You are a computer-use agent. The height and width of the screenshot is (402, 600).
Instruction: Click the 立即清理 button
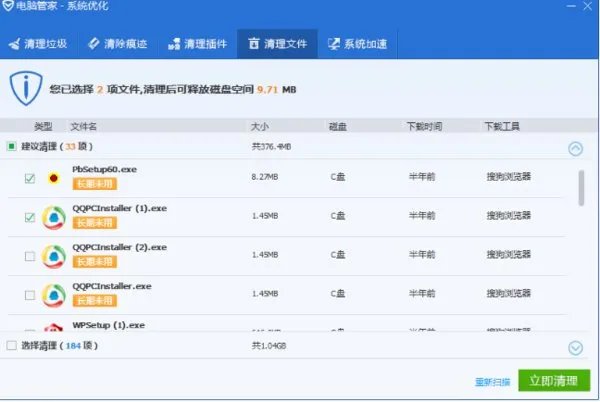pyautogui.click(x=554, y=380)
